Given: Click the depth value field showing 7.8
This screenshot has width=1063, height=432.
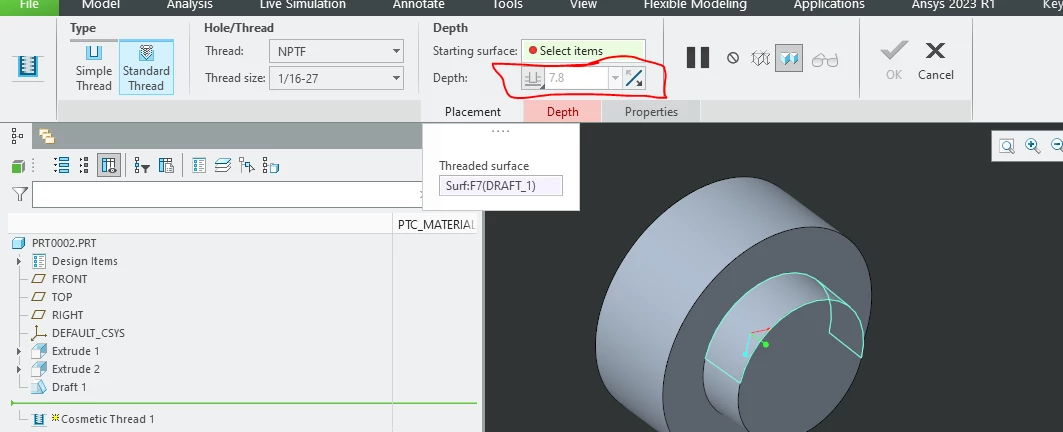Looking at the screenshot, I should pos(576,78).
